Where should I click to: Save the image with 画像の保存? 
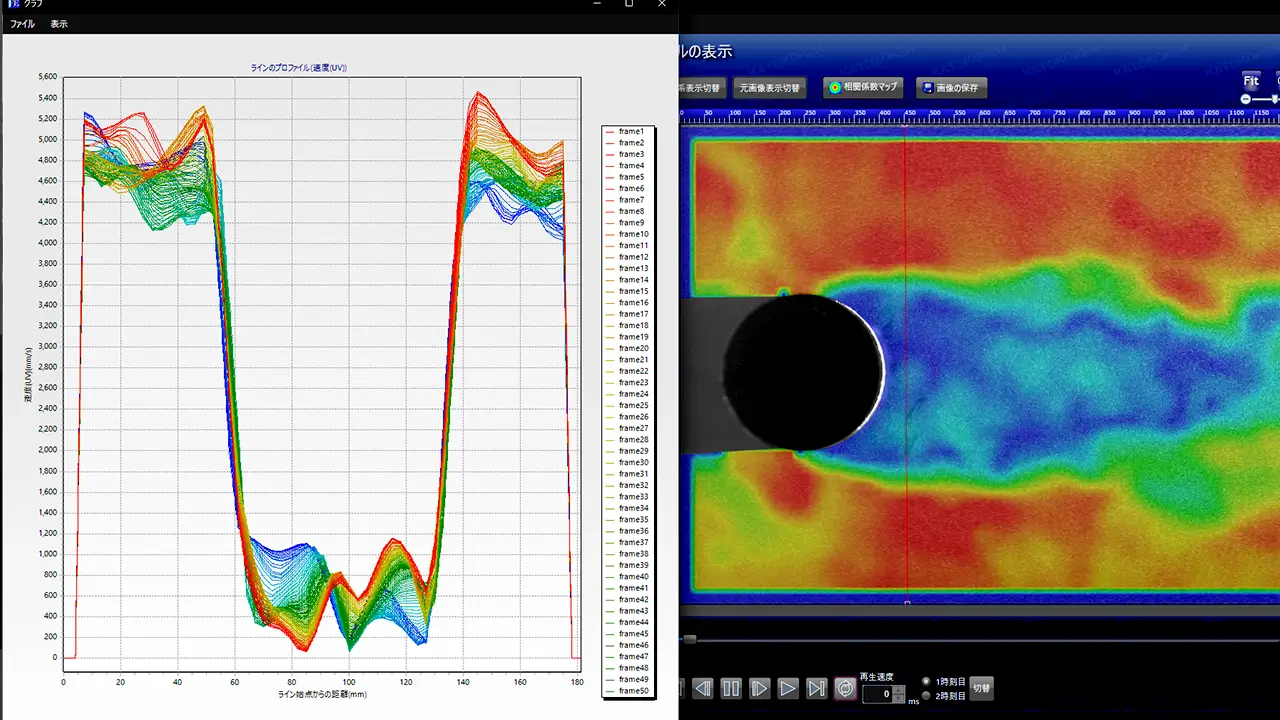point(952,88)
